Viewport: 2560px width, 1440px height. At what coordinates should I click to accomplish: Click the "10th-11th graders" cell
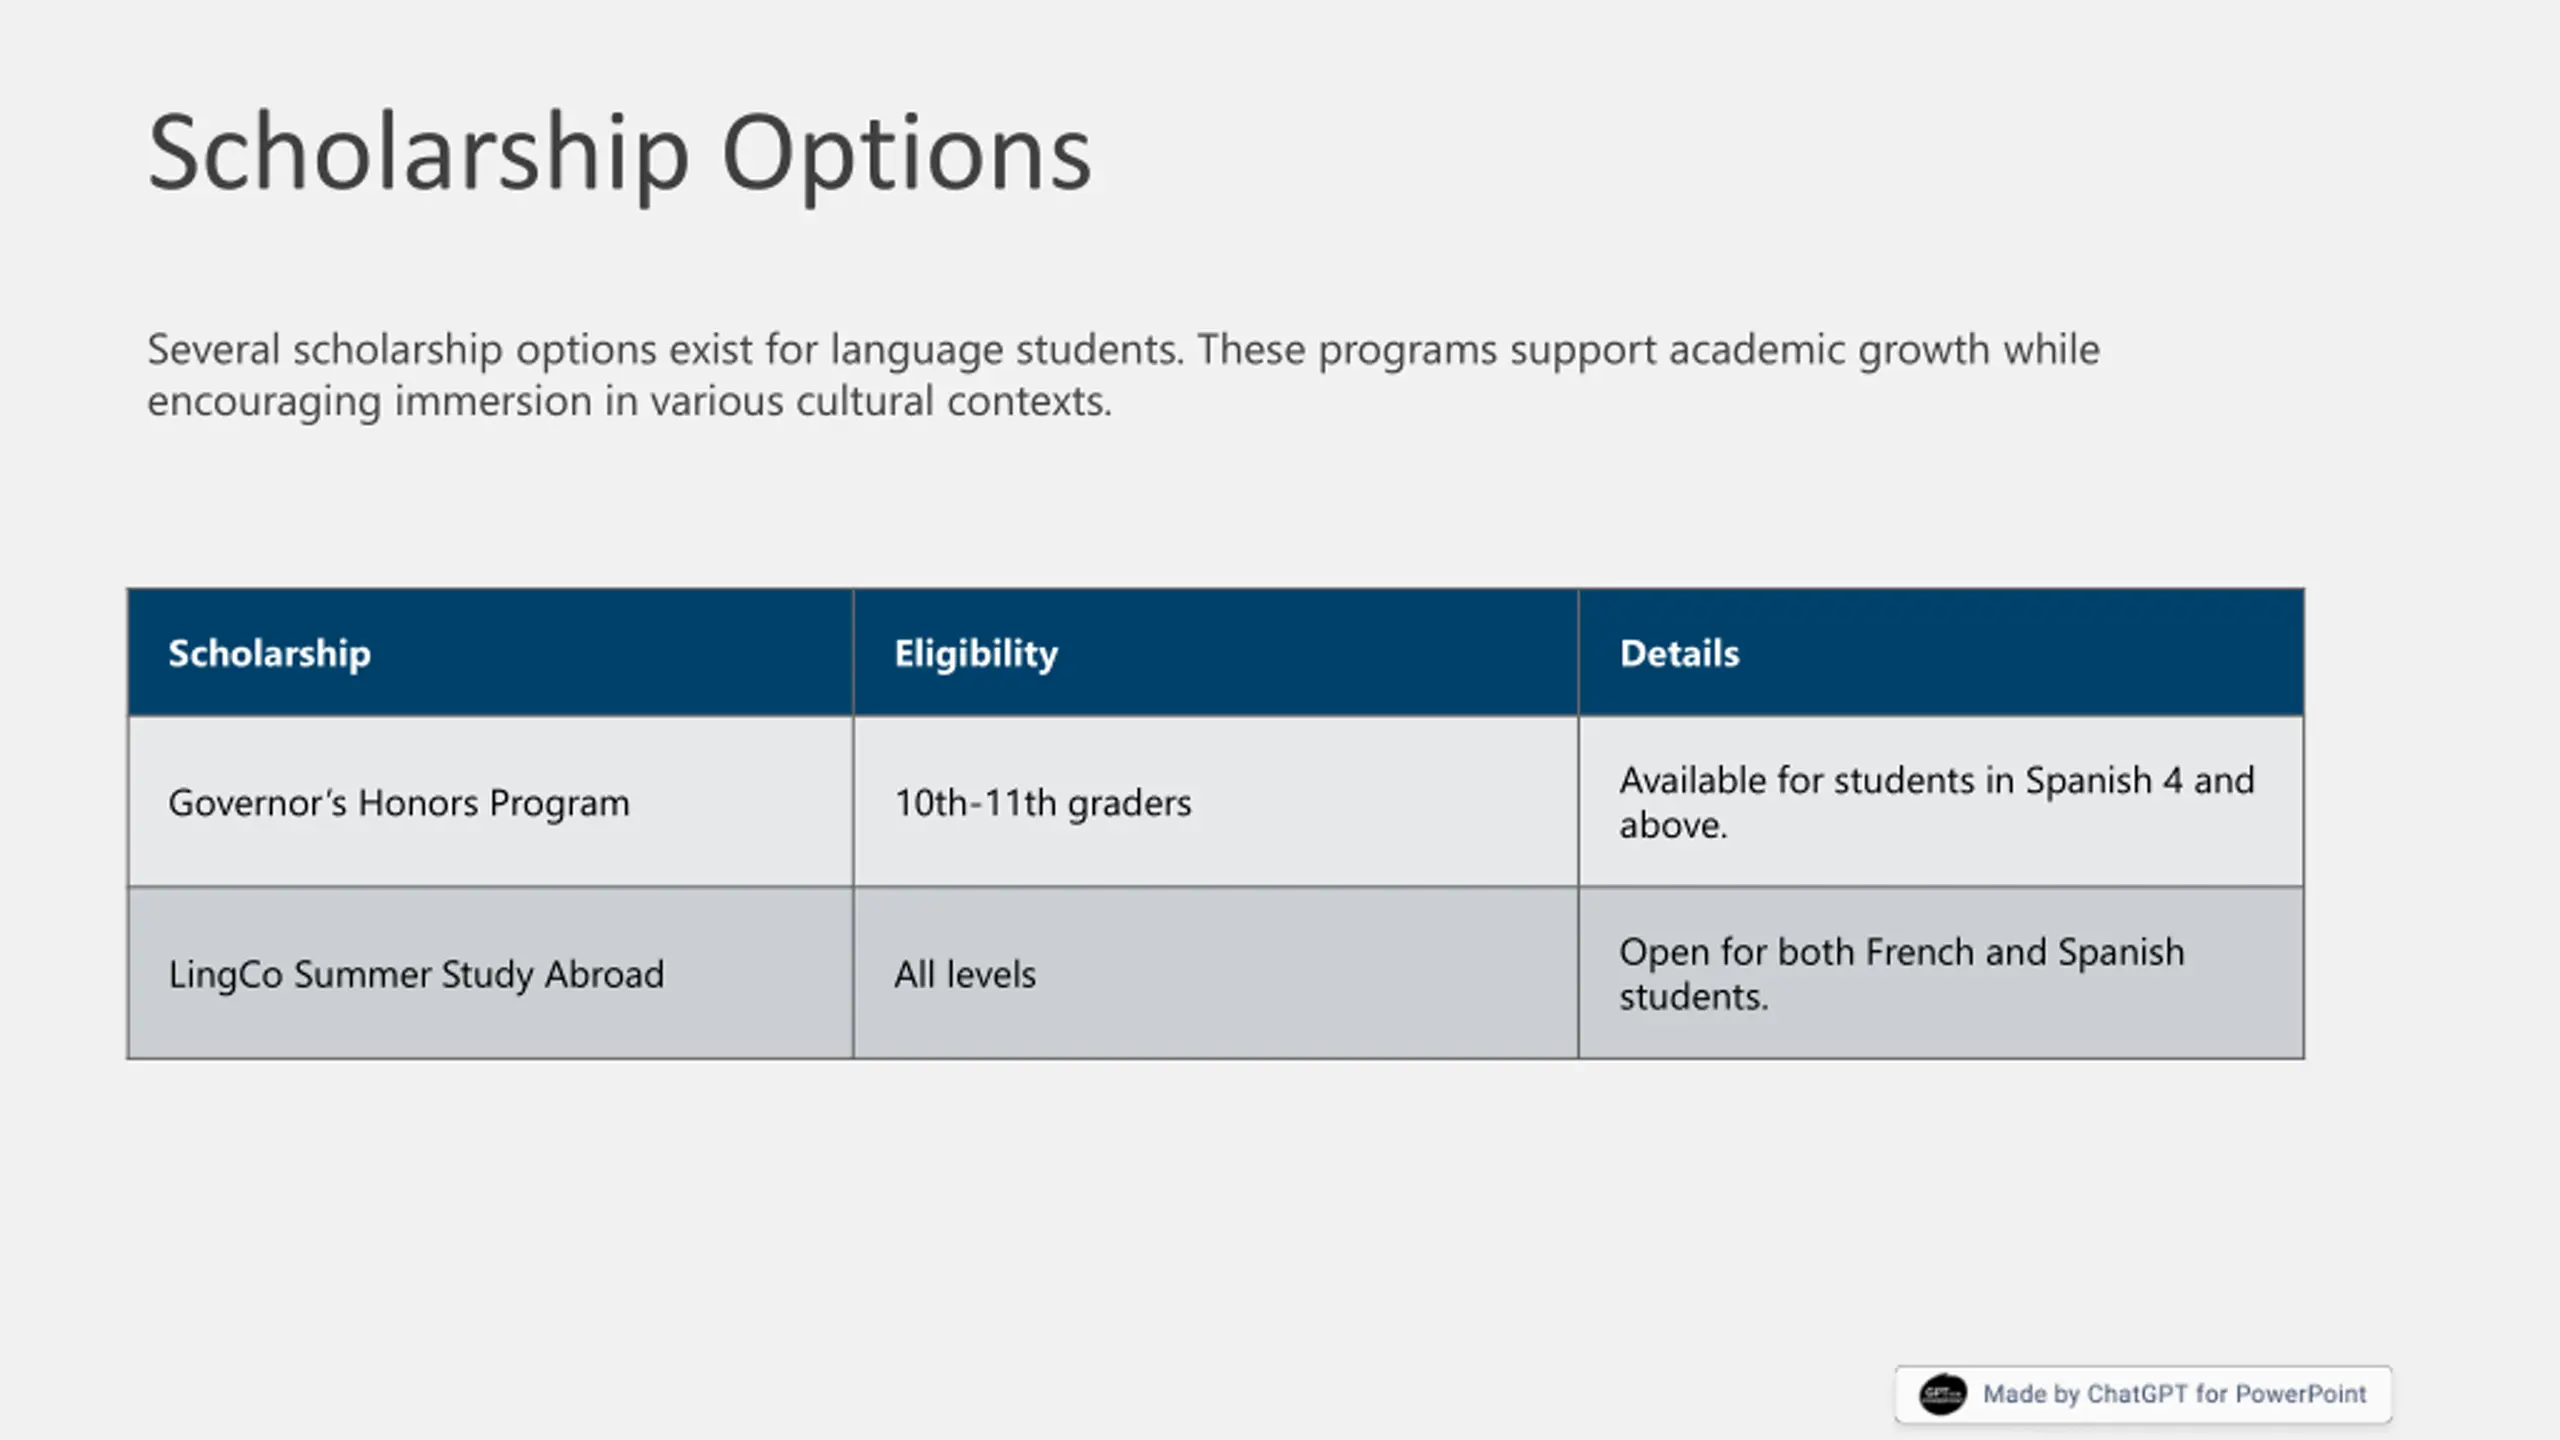1216,802
